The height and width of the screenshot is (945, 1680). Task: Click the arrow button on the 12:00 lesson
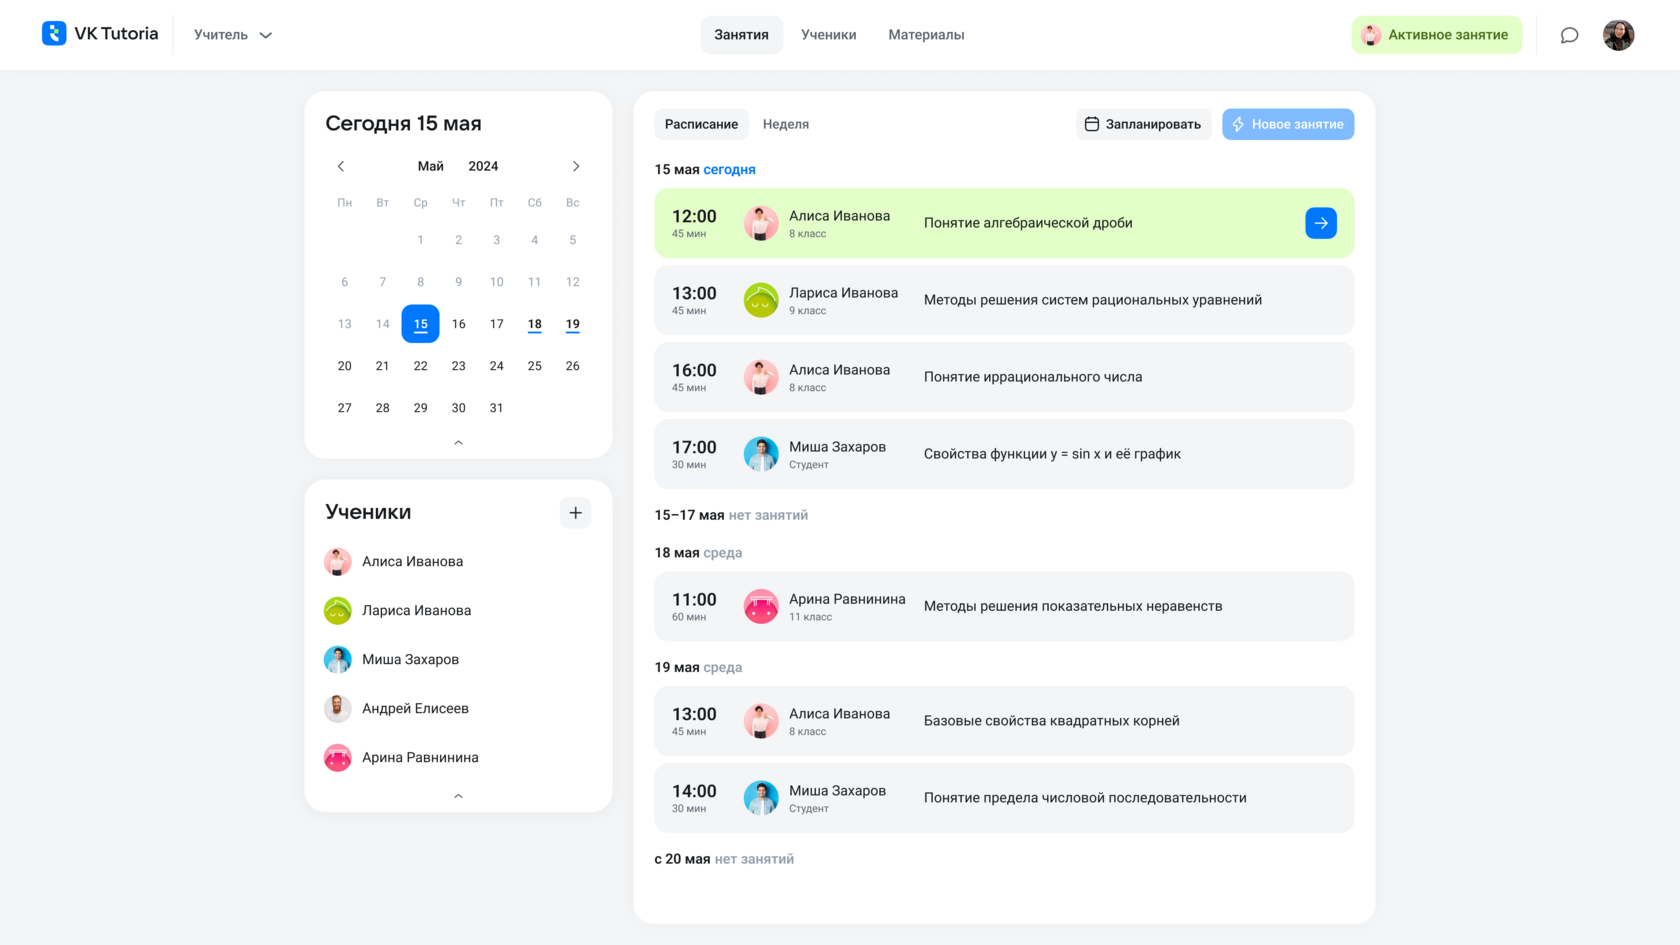1321,223
